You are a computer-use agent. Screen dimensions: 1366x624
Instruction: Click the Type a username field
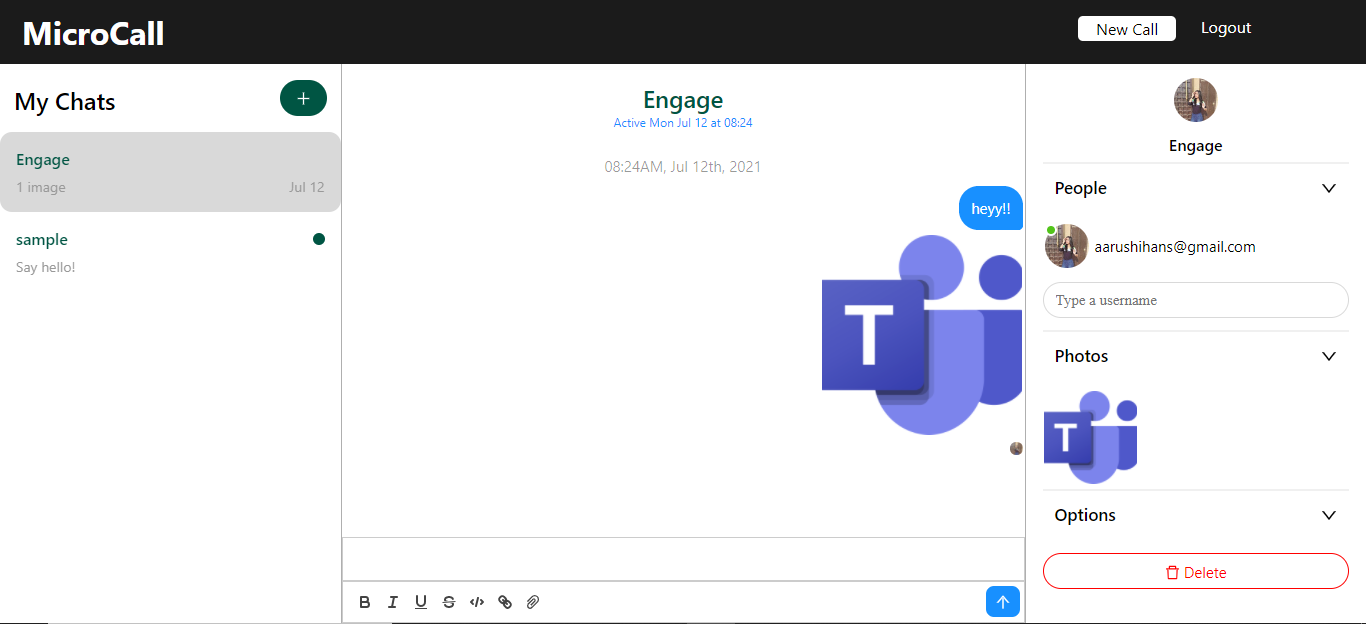[x=1196, y=300]
